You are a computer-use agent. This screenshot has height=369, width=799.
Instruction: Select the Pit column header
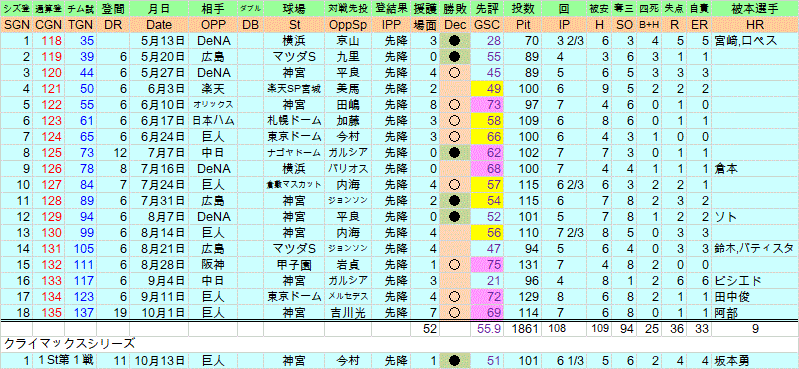pos(523,25)
